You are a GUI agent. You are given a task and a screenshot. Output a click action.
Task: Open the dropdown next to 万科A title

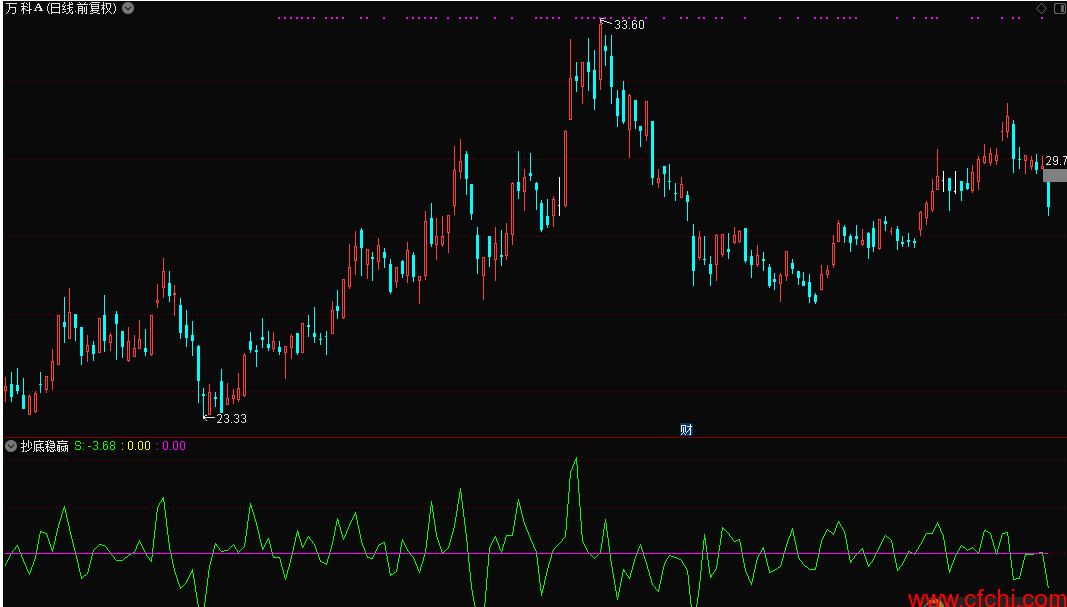pos(128,9)
